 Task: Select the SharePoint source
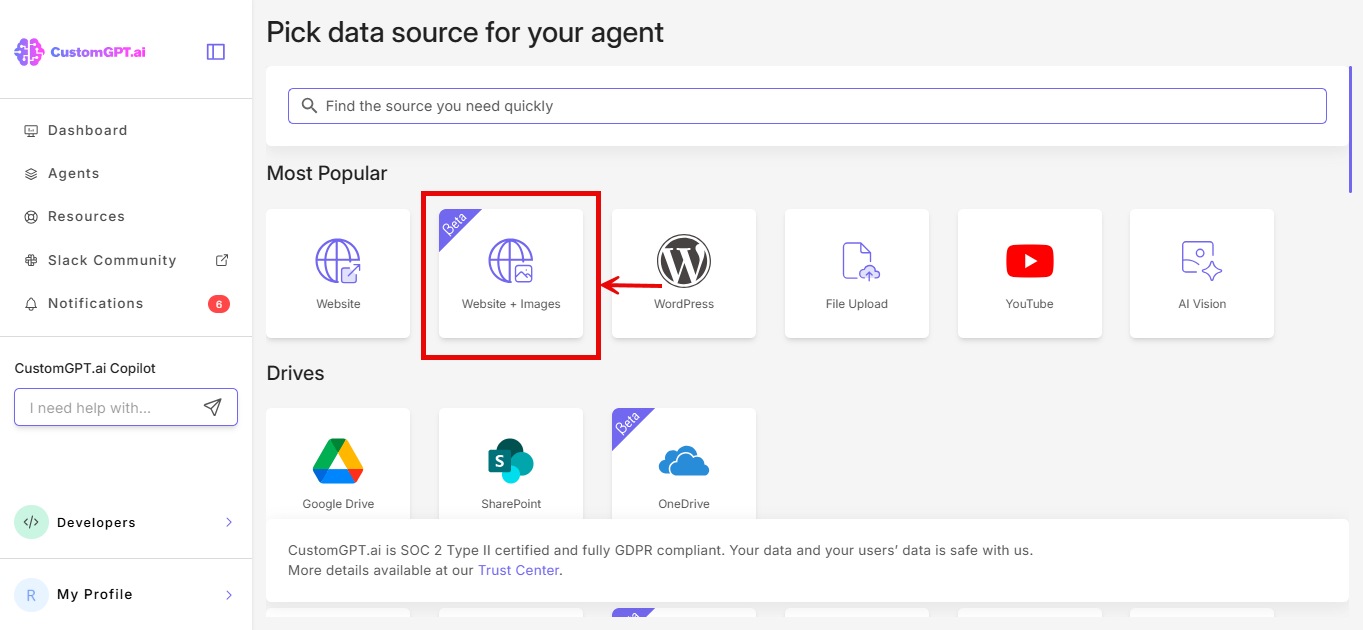pos(511,464)
